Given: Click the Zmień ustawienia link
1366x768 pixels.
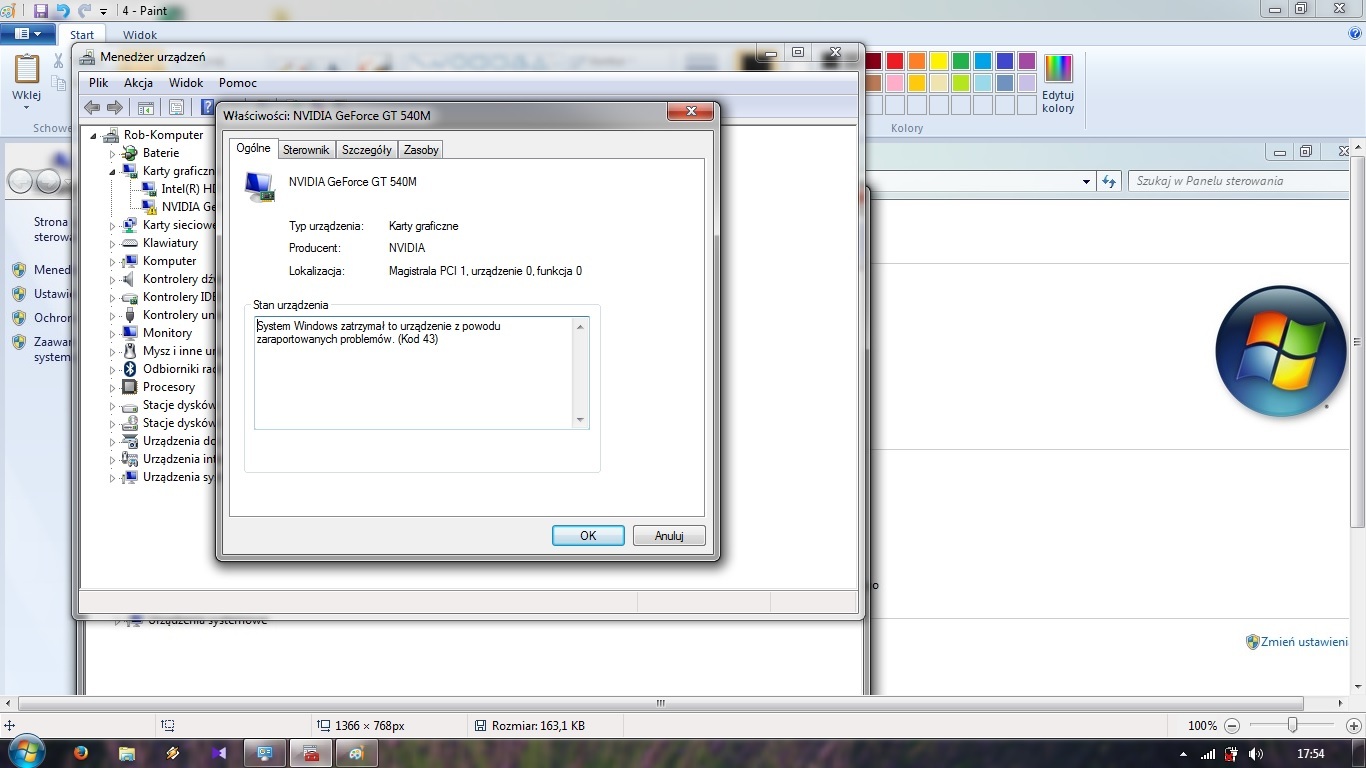Looking at the screenshot, I should 1304,642.
